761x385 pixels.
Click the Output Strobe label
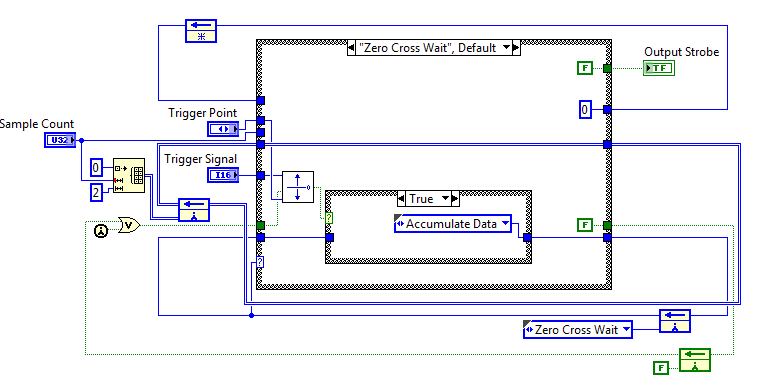point(681,52)
